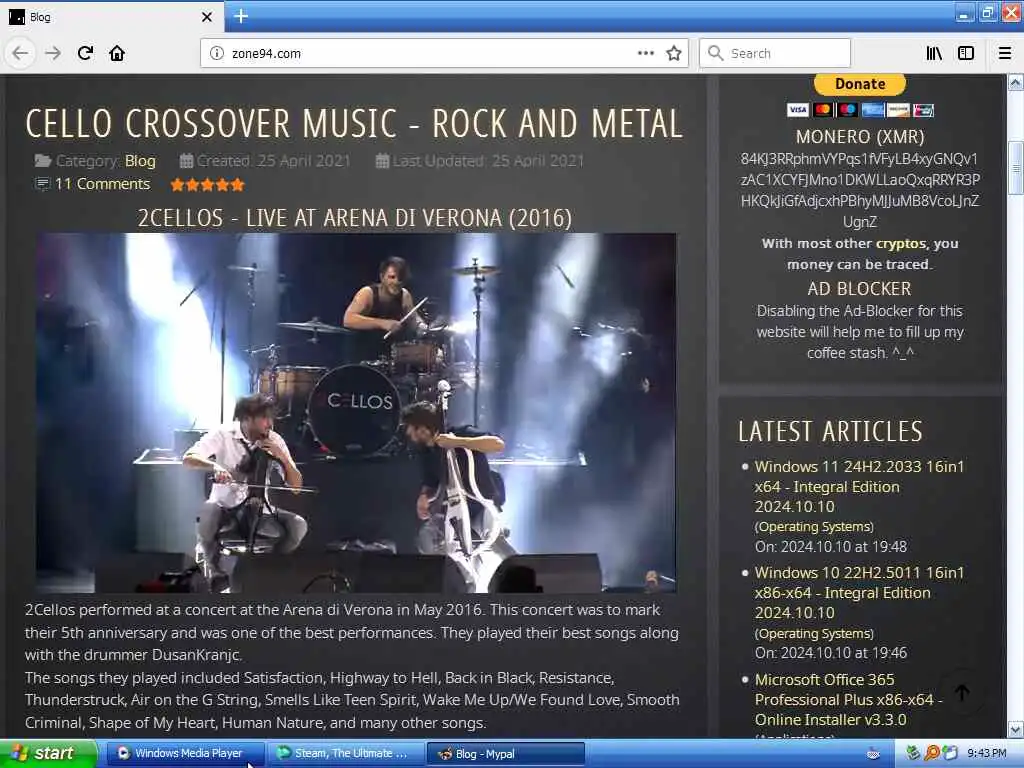Screen dimensions: 1024x768
Task: Minimize the browser window
Action: 965,13
